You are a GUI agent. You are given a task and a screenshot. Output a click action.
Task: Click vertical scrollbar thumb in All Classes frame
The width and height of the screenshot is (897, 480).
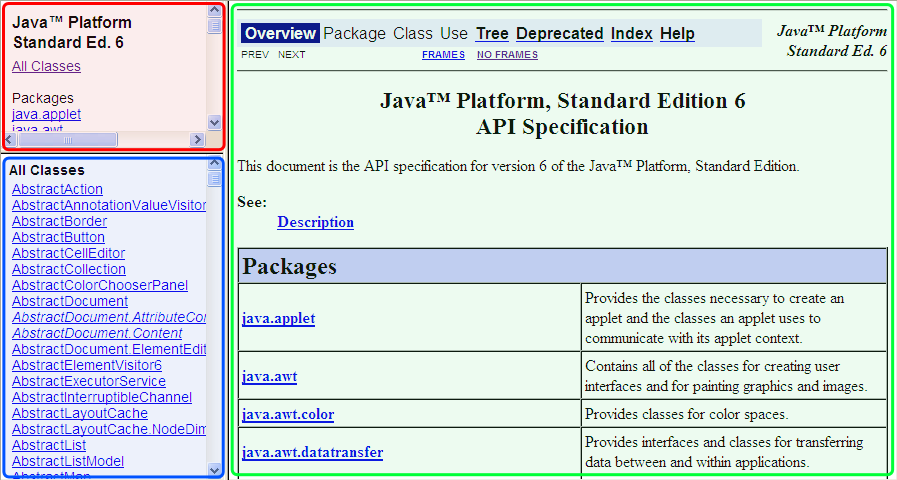coord(215,179)
